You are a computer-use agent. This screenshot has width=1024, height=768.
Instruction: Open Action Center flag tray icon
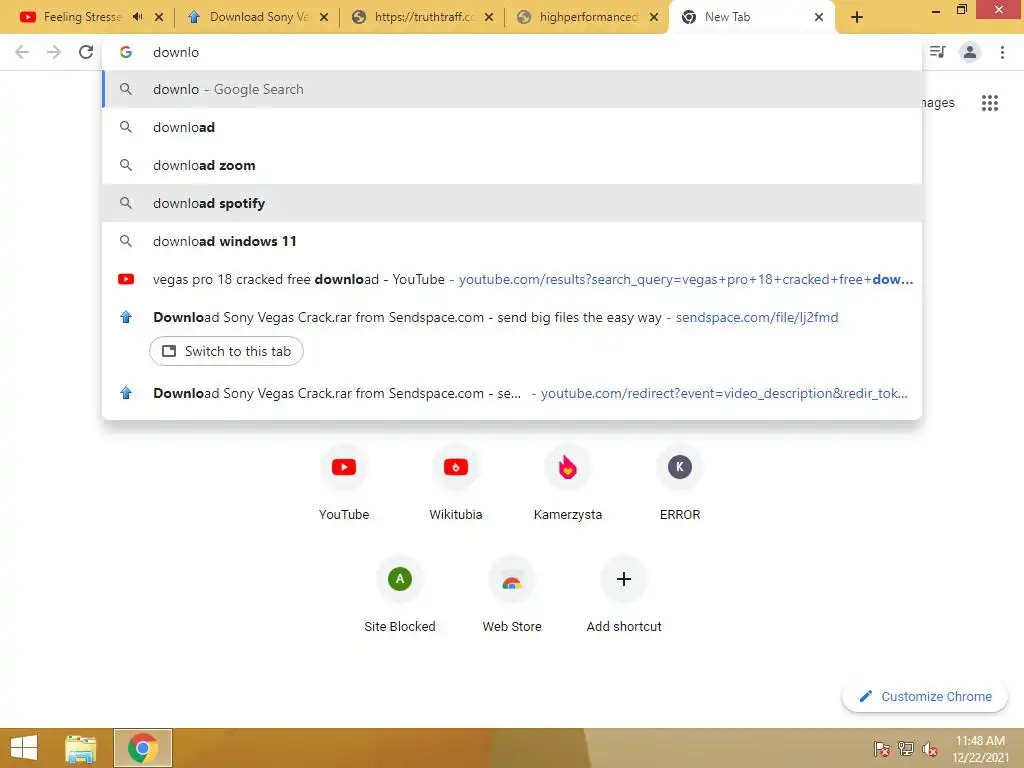click(882, 749)
